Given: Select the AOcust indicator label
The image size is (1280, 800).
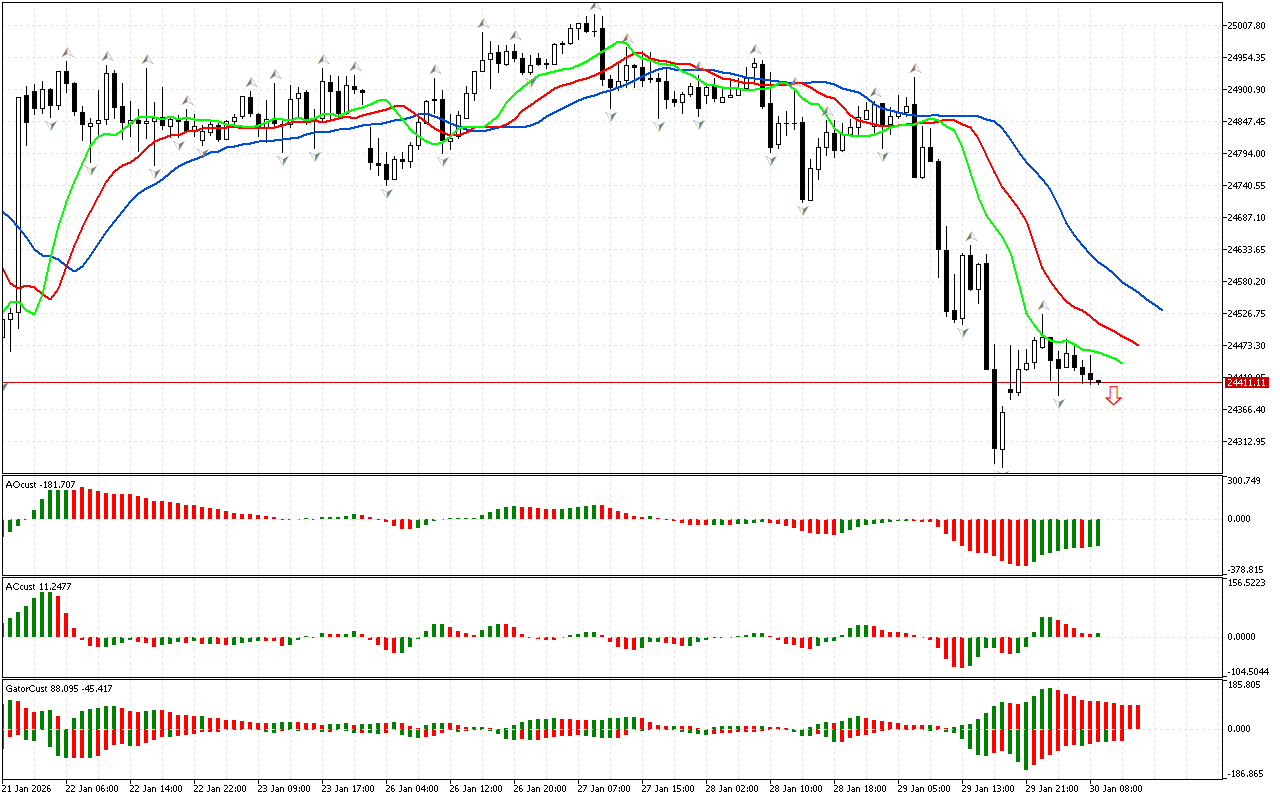Looking at the screenshot, I should [40, 484].
